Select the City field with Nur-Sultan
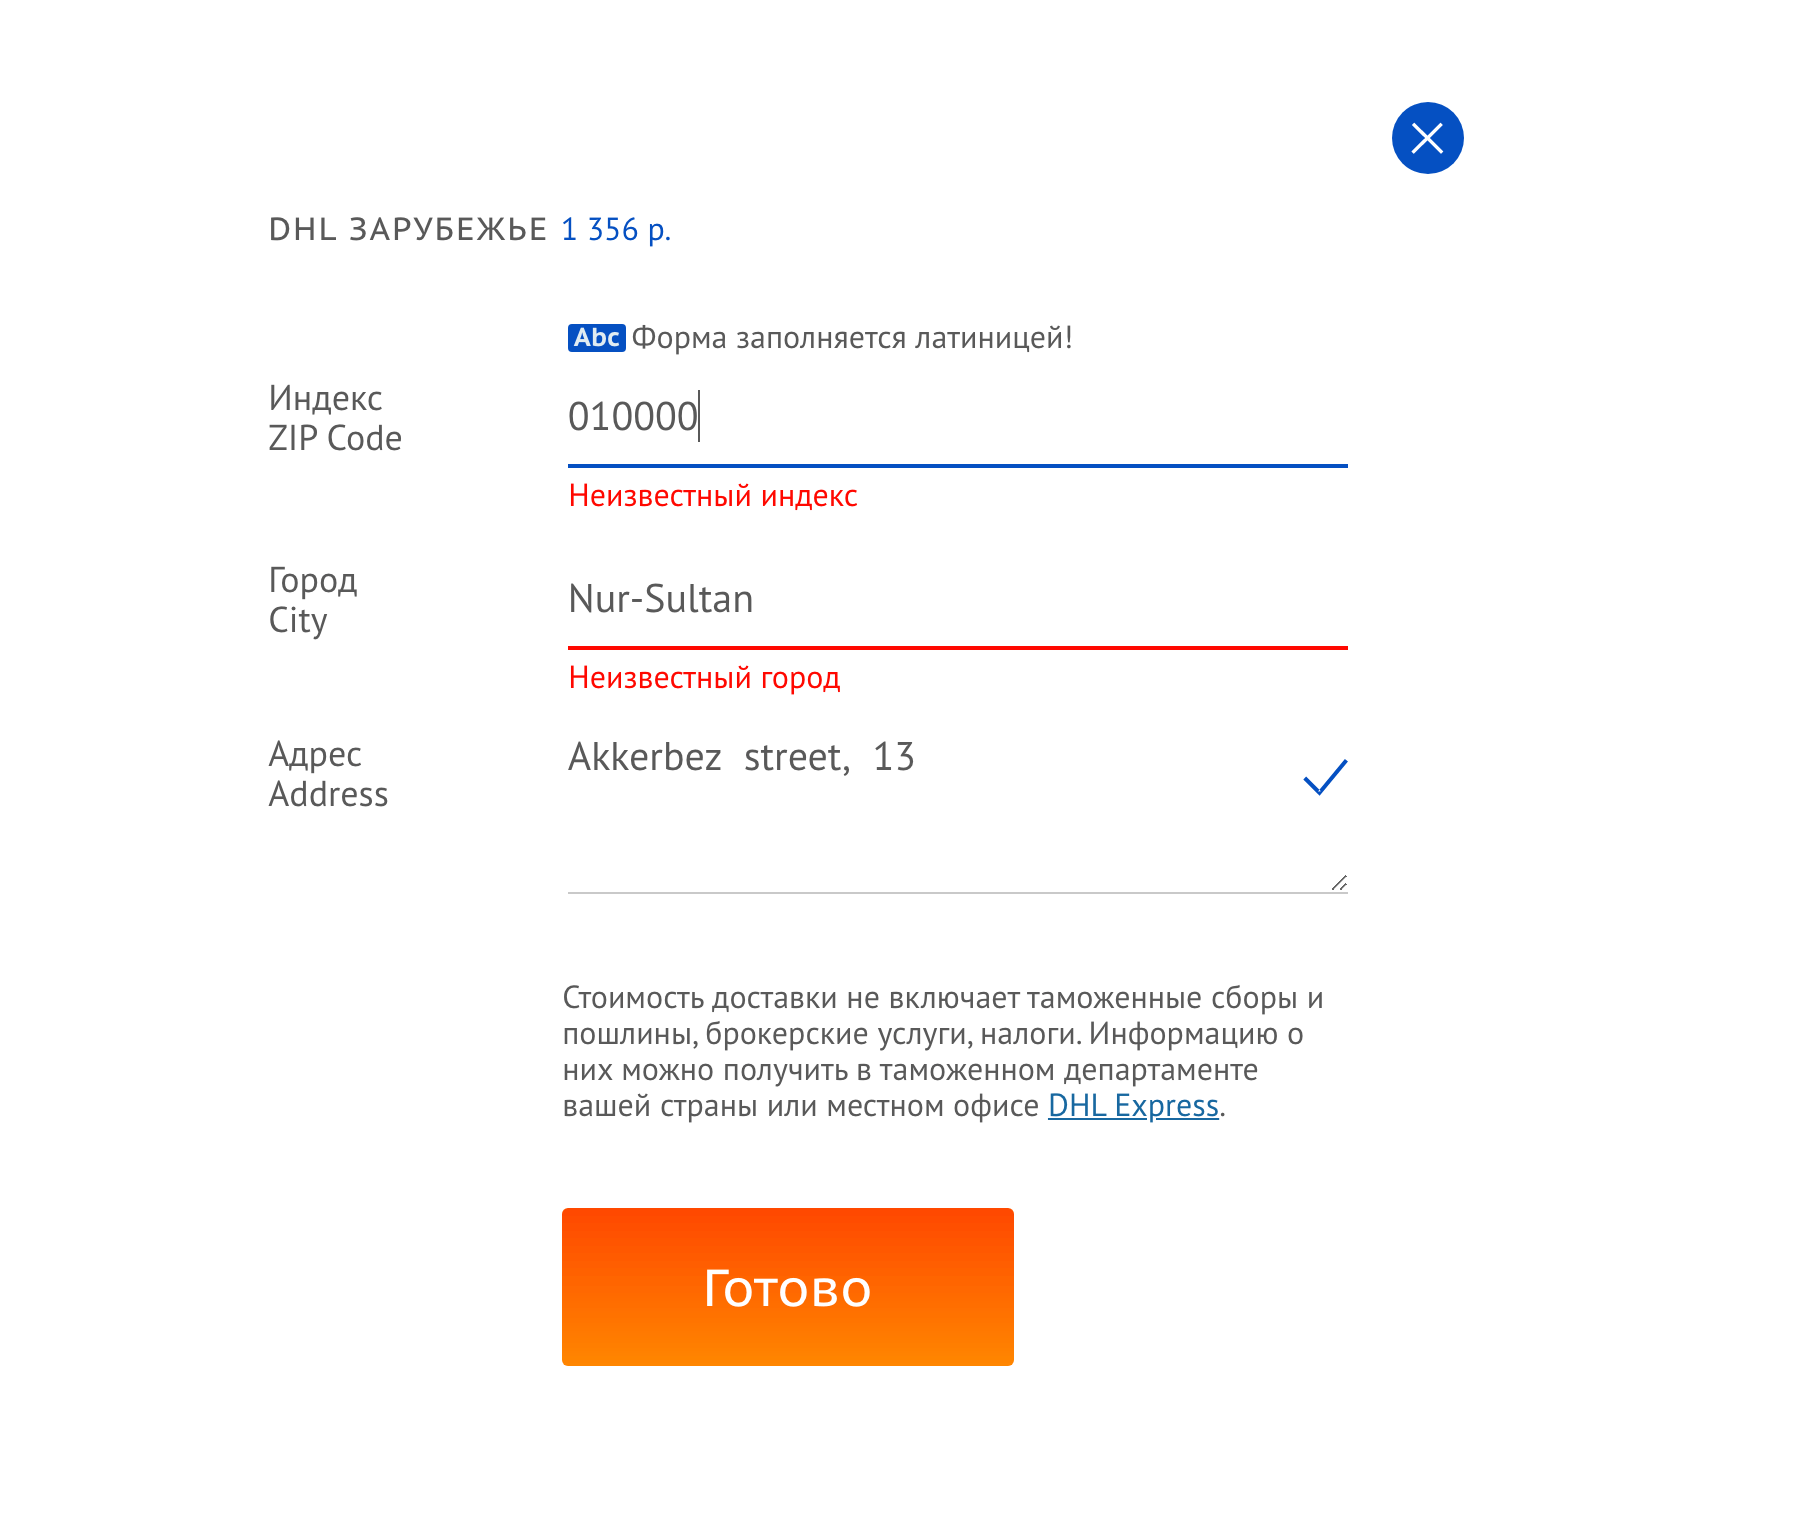The width and height of the screenshot is (1810, 1520). click(x=957, y=599)
